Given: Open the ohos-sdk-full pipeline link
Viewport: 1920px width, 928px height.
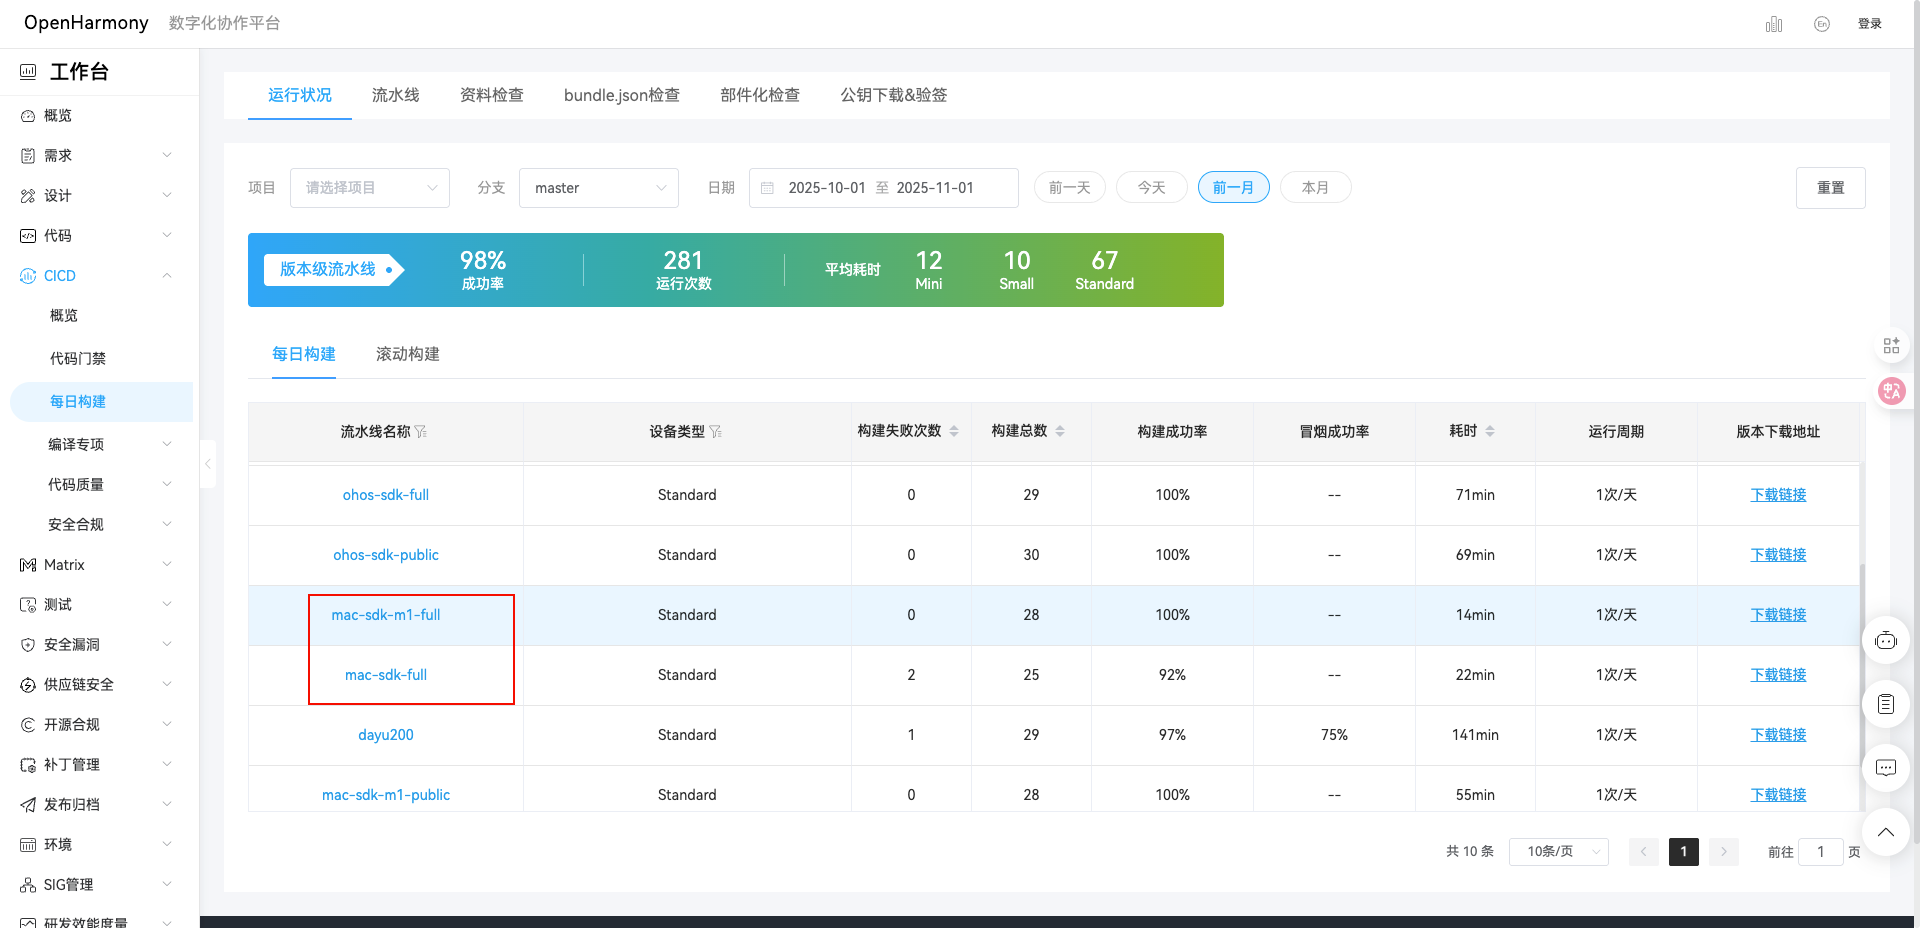Looking at the screenshot, I should 386,495.
